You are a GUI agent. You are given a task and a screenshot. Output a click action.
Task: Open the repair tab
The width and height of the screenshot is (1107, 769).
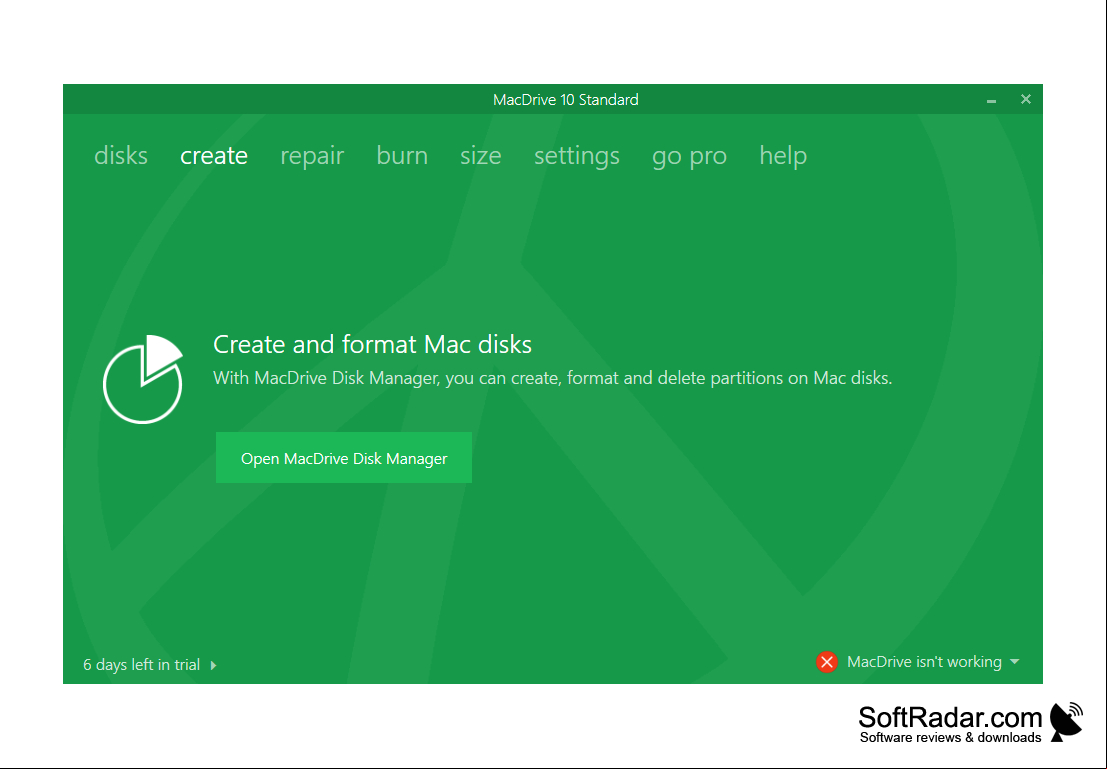312,156
